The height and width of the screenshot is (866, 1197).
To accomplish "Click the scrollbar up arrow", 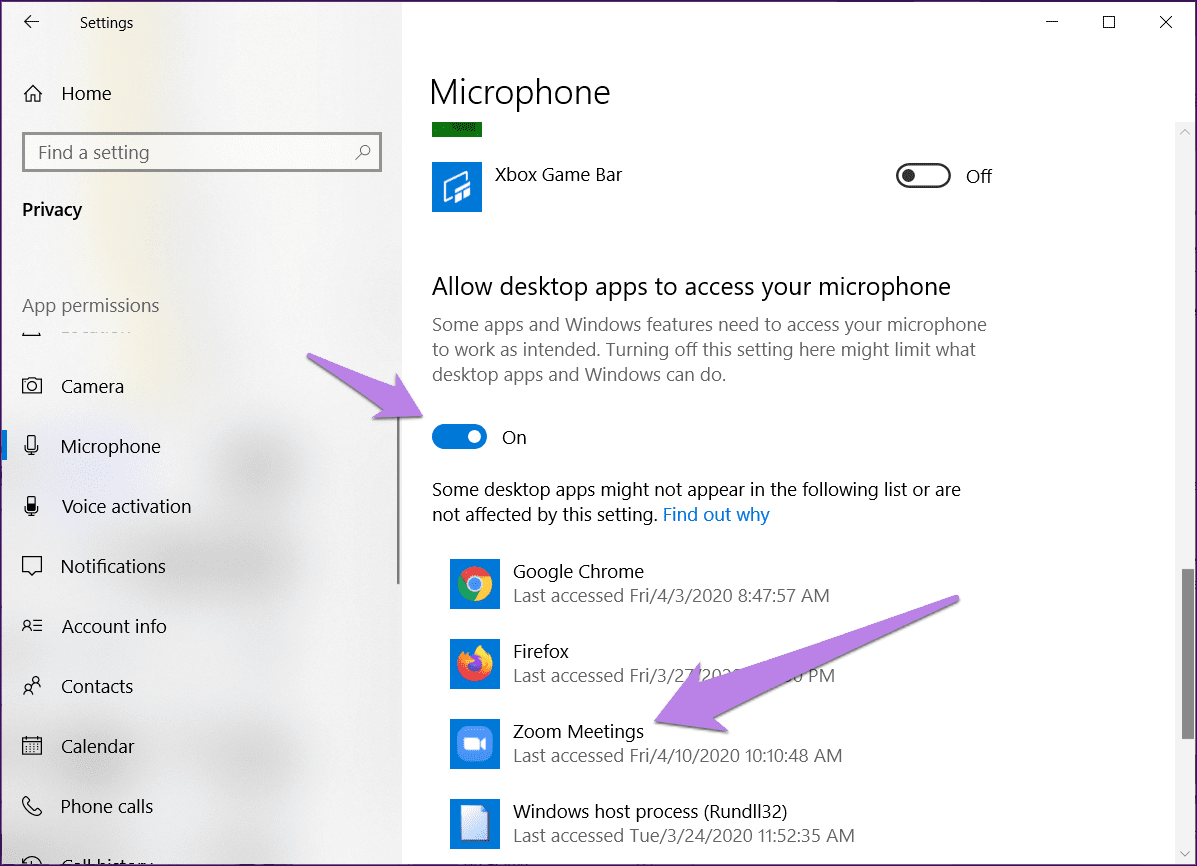I will pyautogui.click(x=1185, y=131).
